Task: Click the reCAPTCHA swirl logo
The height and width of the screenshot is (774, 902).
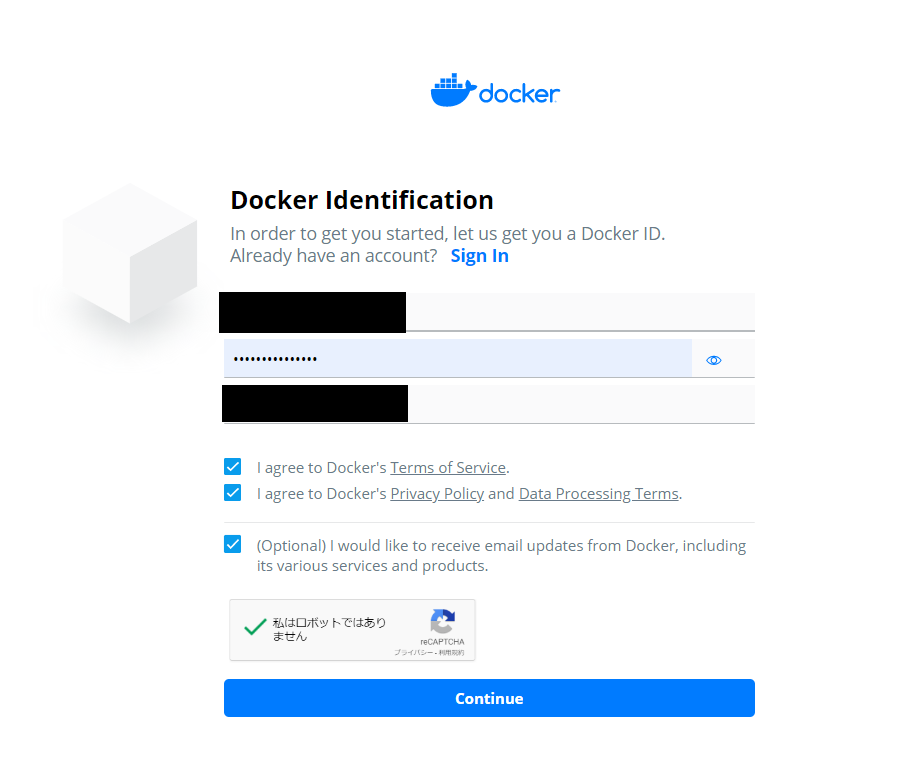Action: coord(442,622)
